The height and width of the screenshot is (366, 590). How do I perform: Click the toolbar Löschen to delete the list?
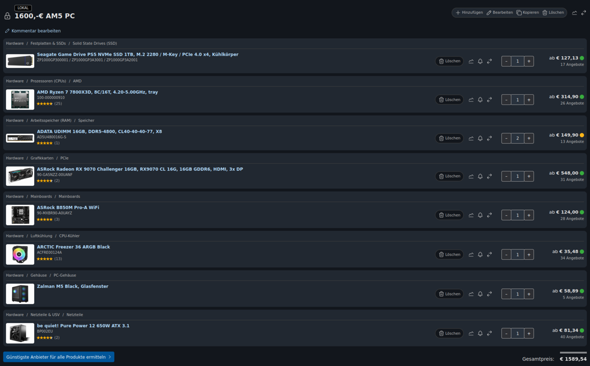coord(553,13)
